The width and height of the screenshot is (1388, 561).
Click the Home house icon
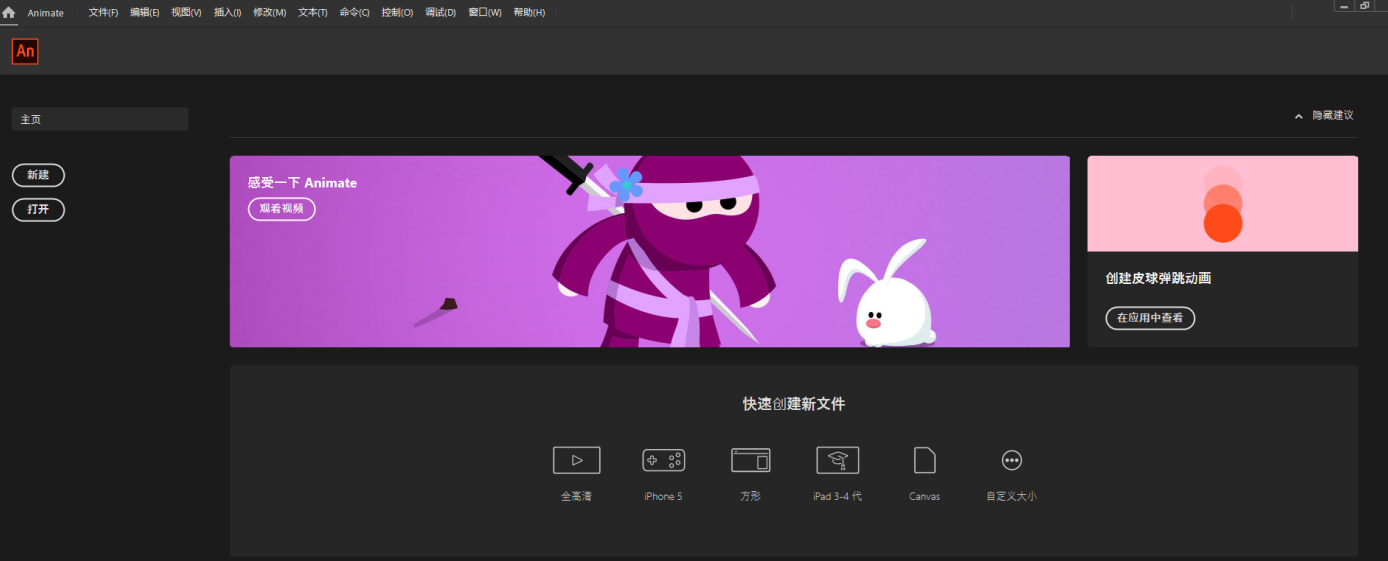9,13
